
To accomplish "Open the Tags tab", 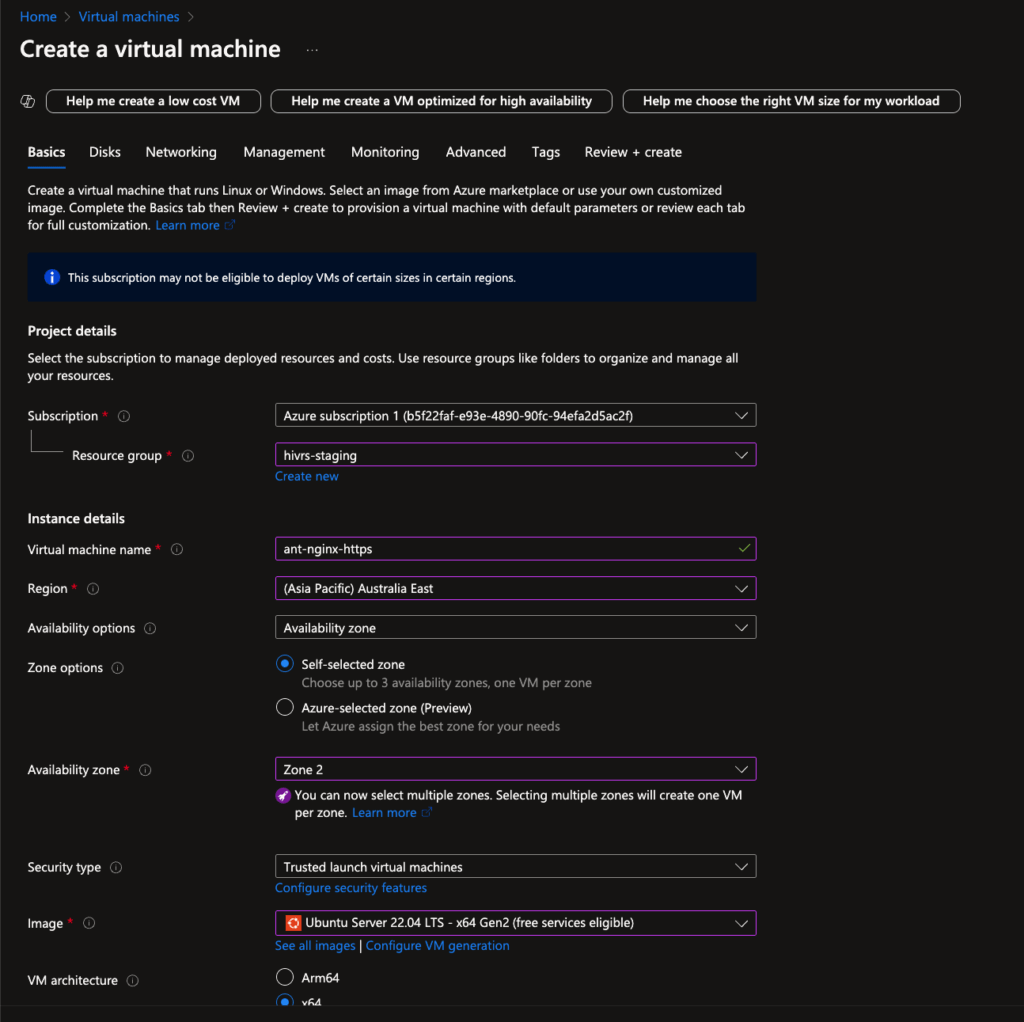I will [x=545, y=152].
